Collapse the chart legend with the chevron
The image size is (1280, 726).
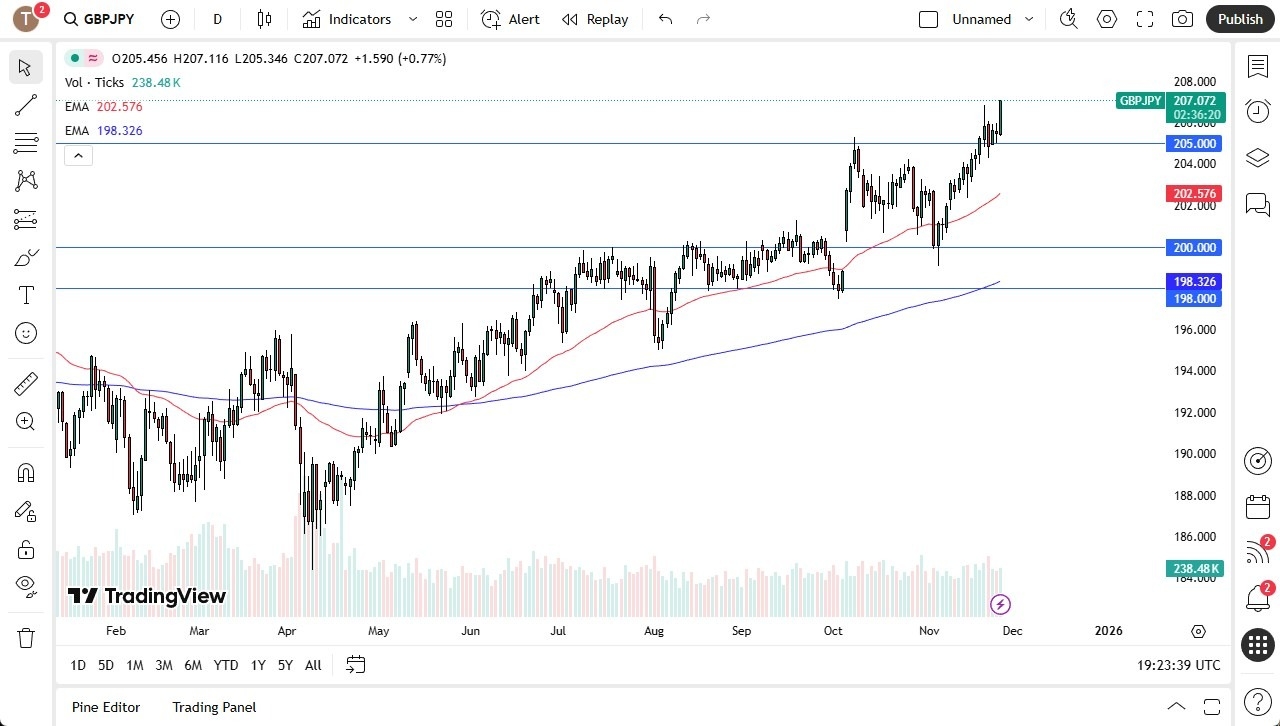[78, 155]
